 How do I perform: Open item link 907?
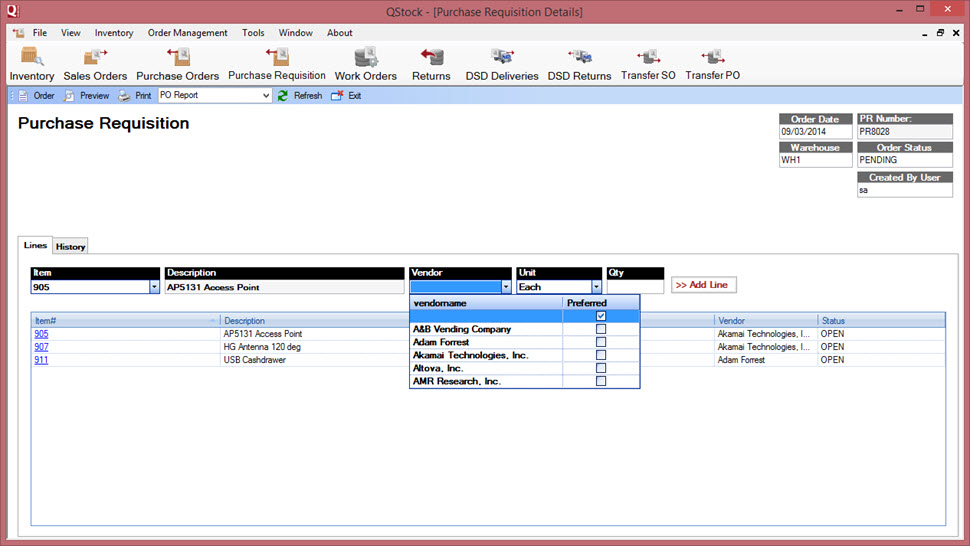[41, 347]
